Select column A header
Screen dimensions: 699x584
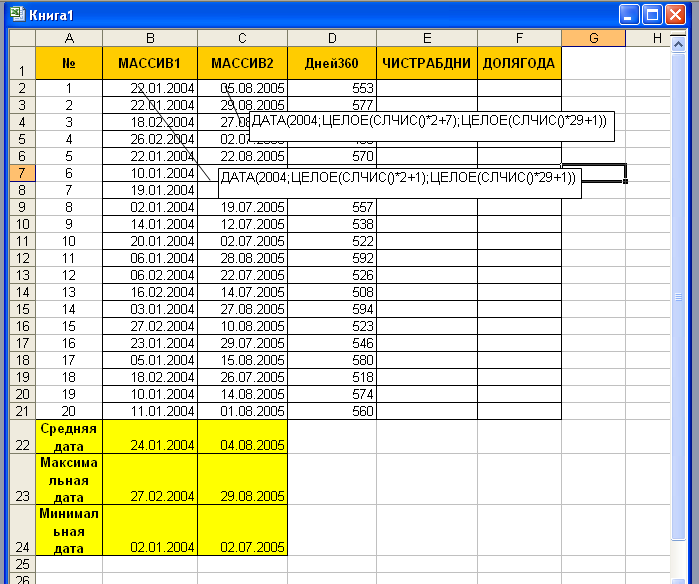pos(69,38)
